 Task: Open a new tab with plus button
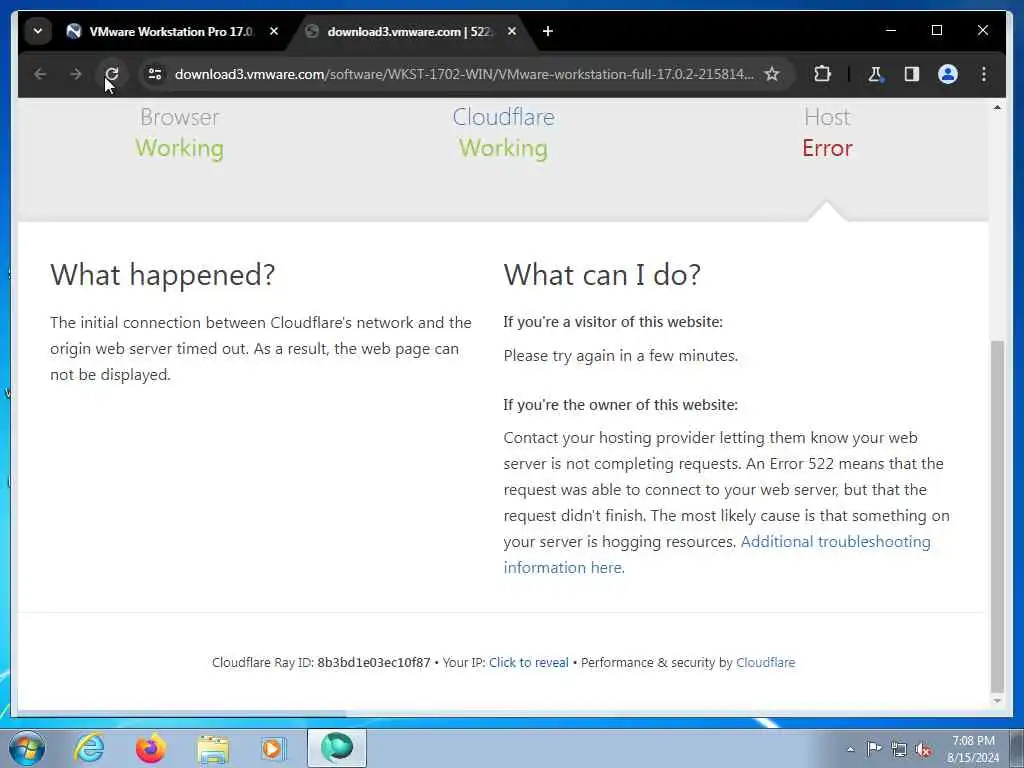tap(548, 31)
